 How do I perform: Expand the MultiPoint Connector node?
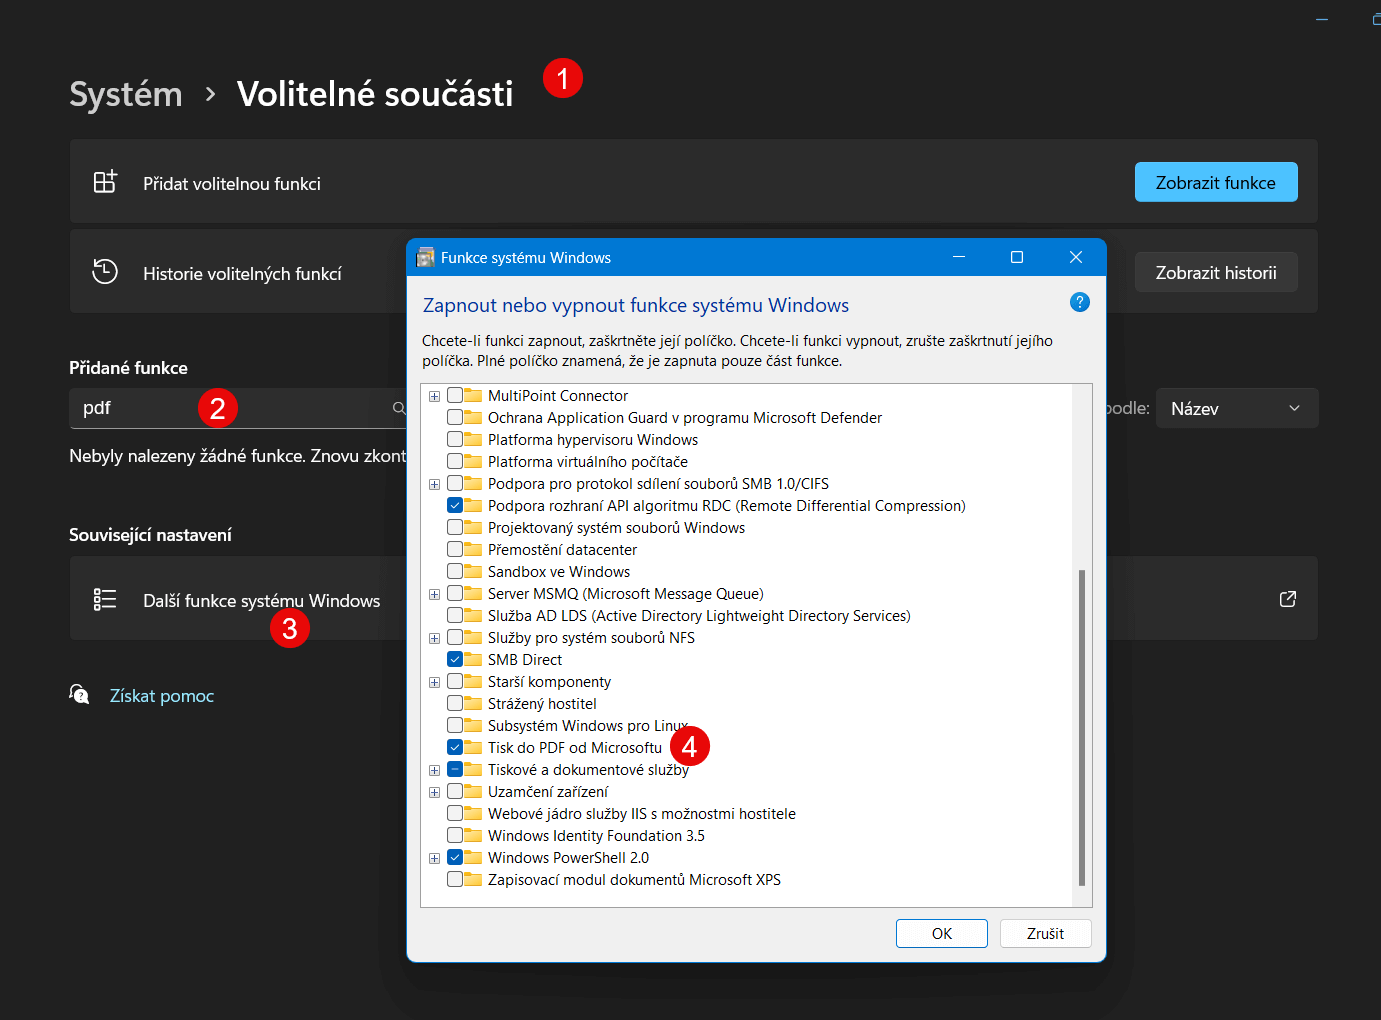pos(434,396)
